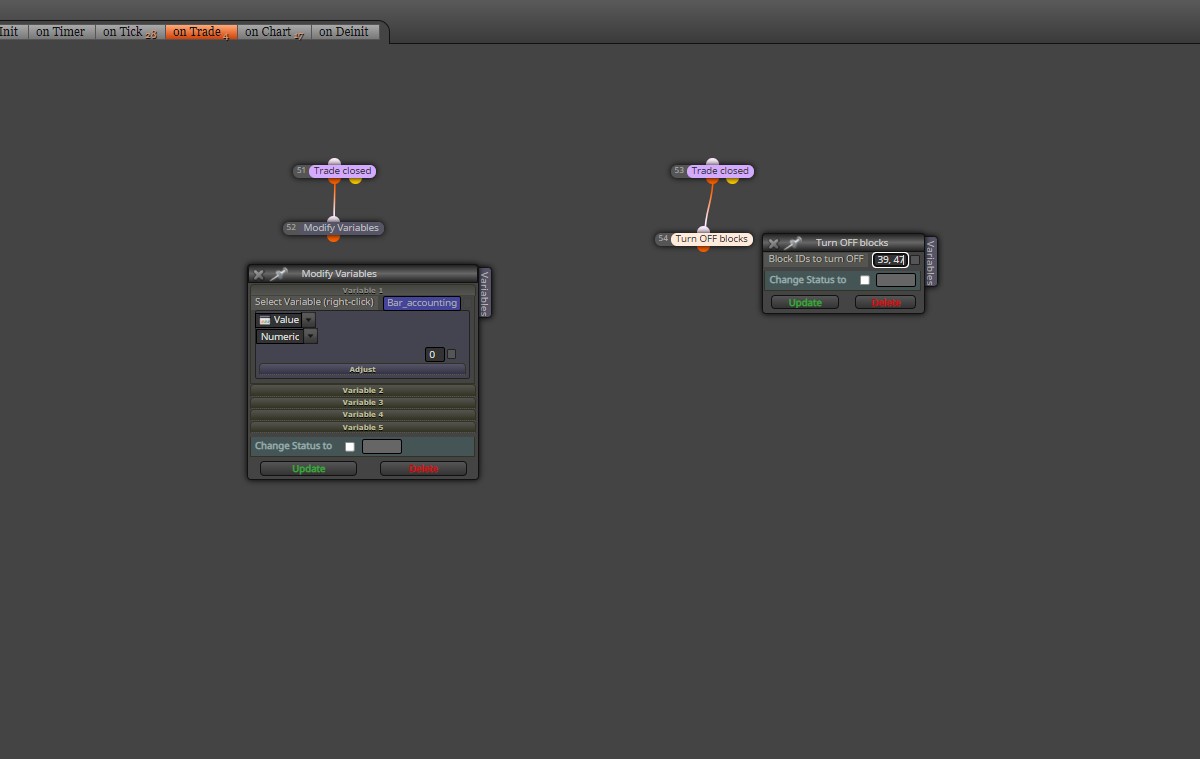The width and height of the screenshot is (1200, 759).
Task: Click Delete in Modify Variables panel
Action: point(423,469)
